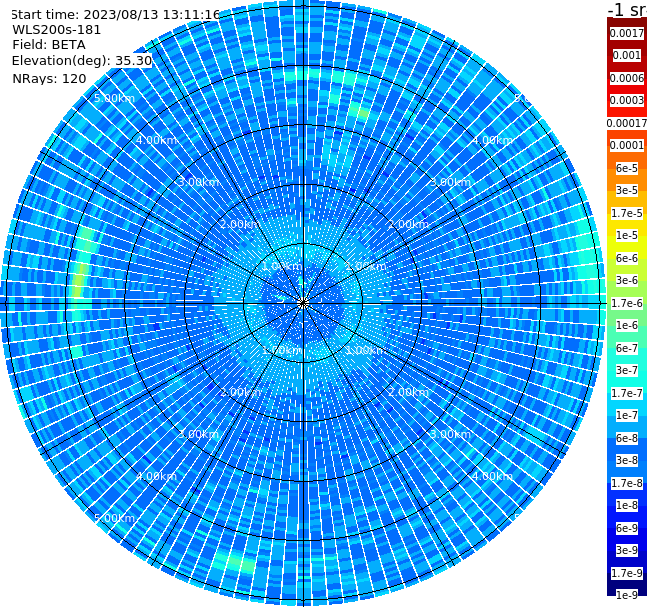The image size is (647, 607).
Task: Click the 0.0001 colorbar value
Action: (627, 145)
